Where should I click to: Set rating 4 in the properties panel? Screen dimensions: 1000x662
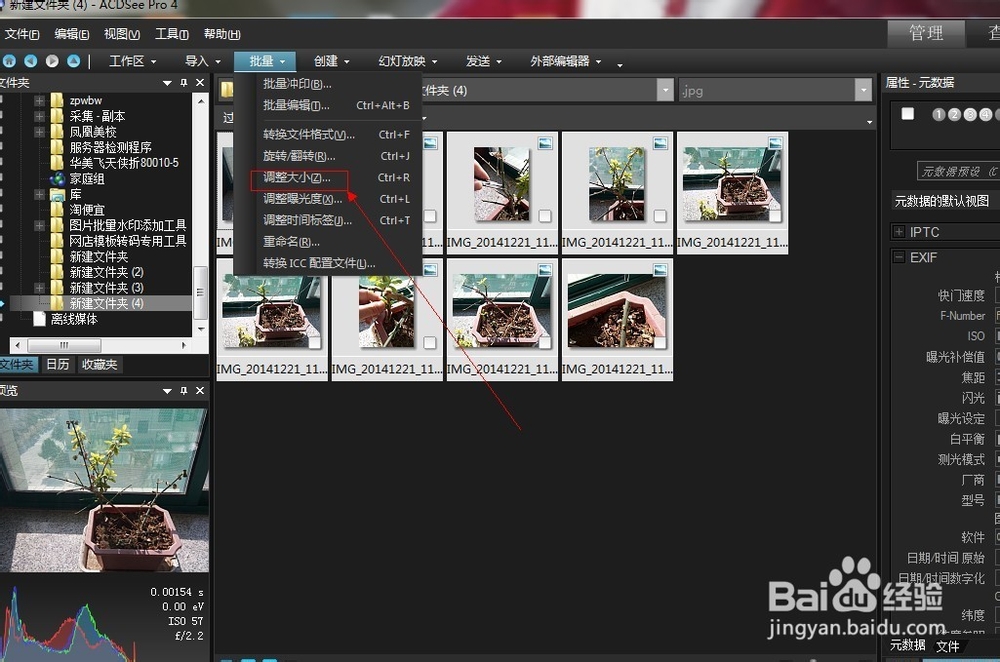point(985,114)
